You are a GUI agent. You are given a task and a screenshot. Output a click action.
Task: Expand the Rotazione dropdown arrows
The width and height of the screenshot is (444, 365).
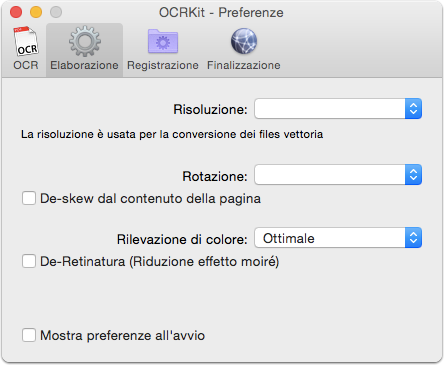point(413,174)
